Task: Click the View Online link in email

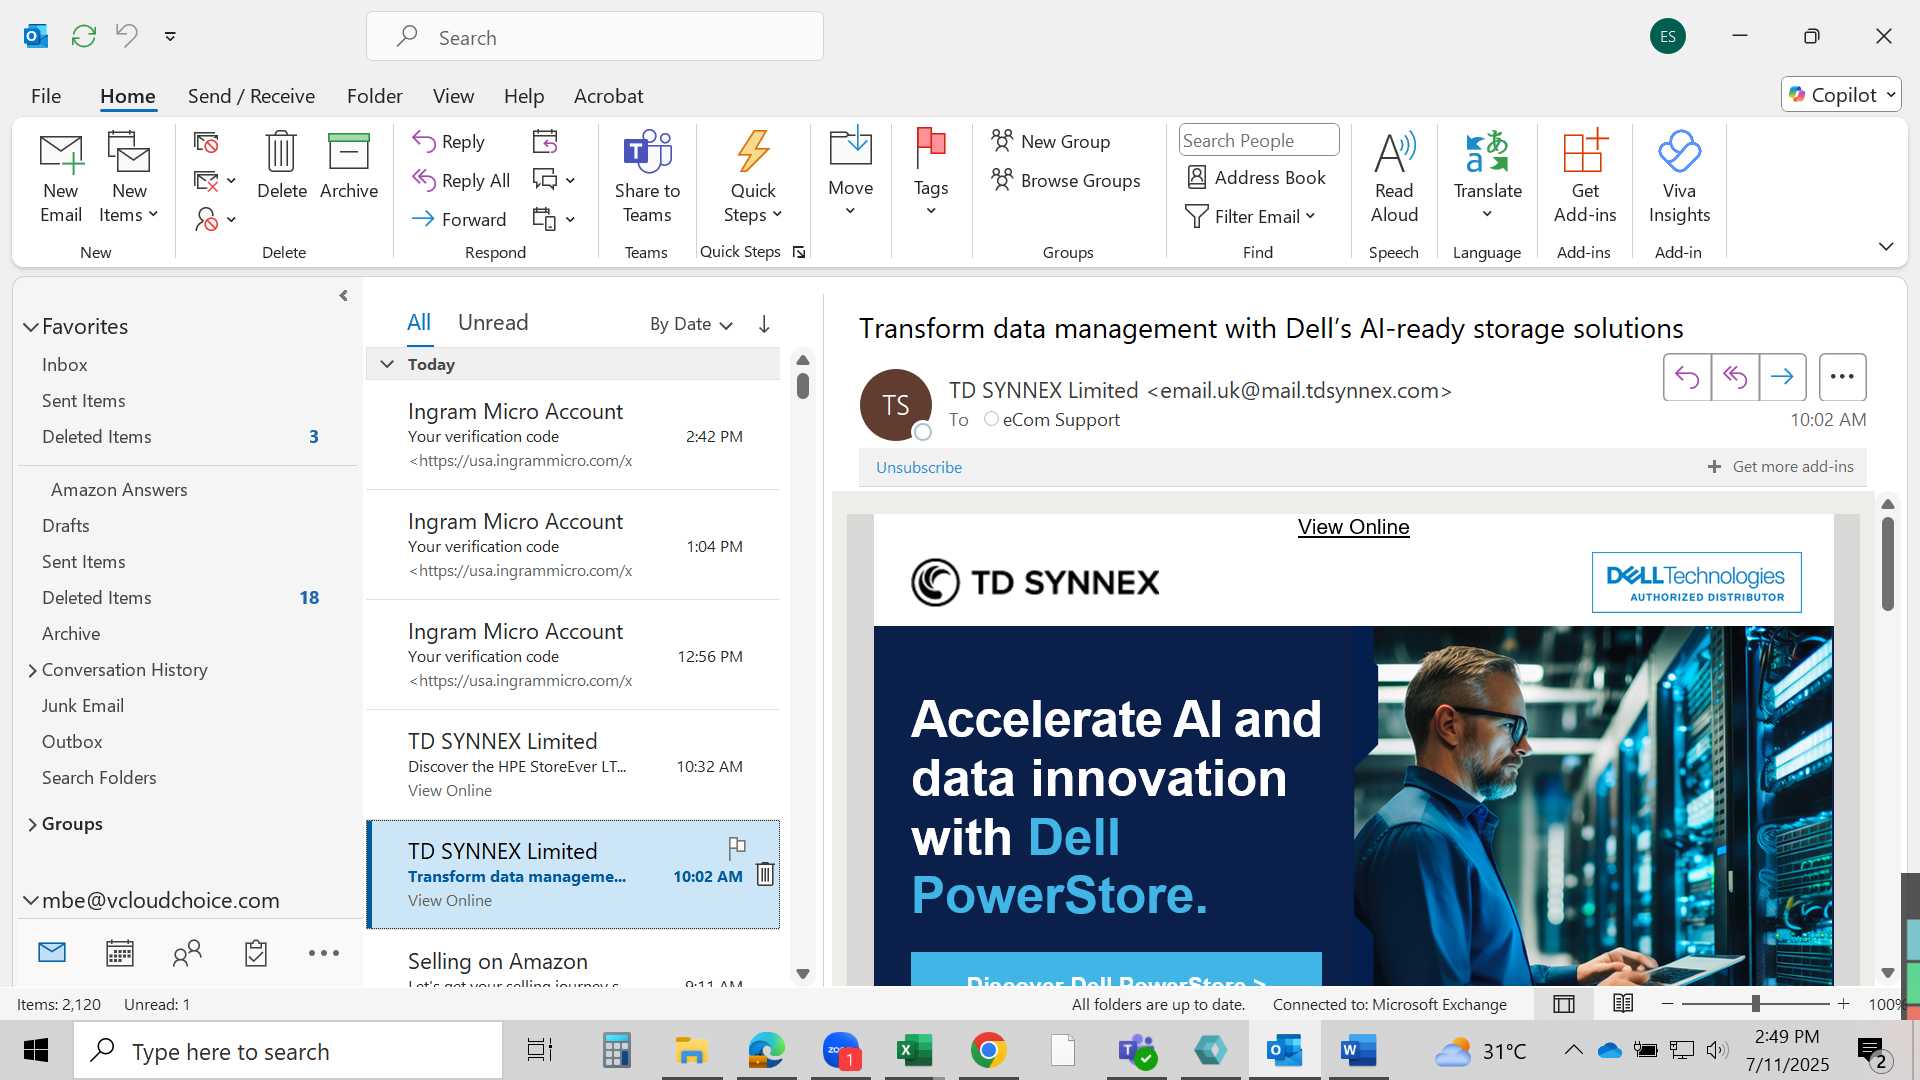Action: pyautogui.click(x=1353, y=527)
